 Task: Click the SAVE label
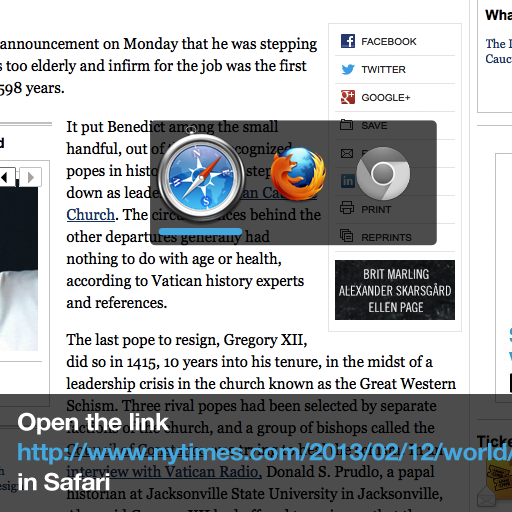tap(374, 126)
